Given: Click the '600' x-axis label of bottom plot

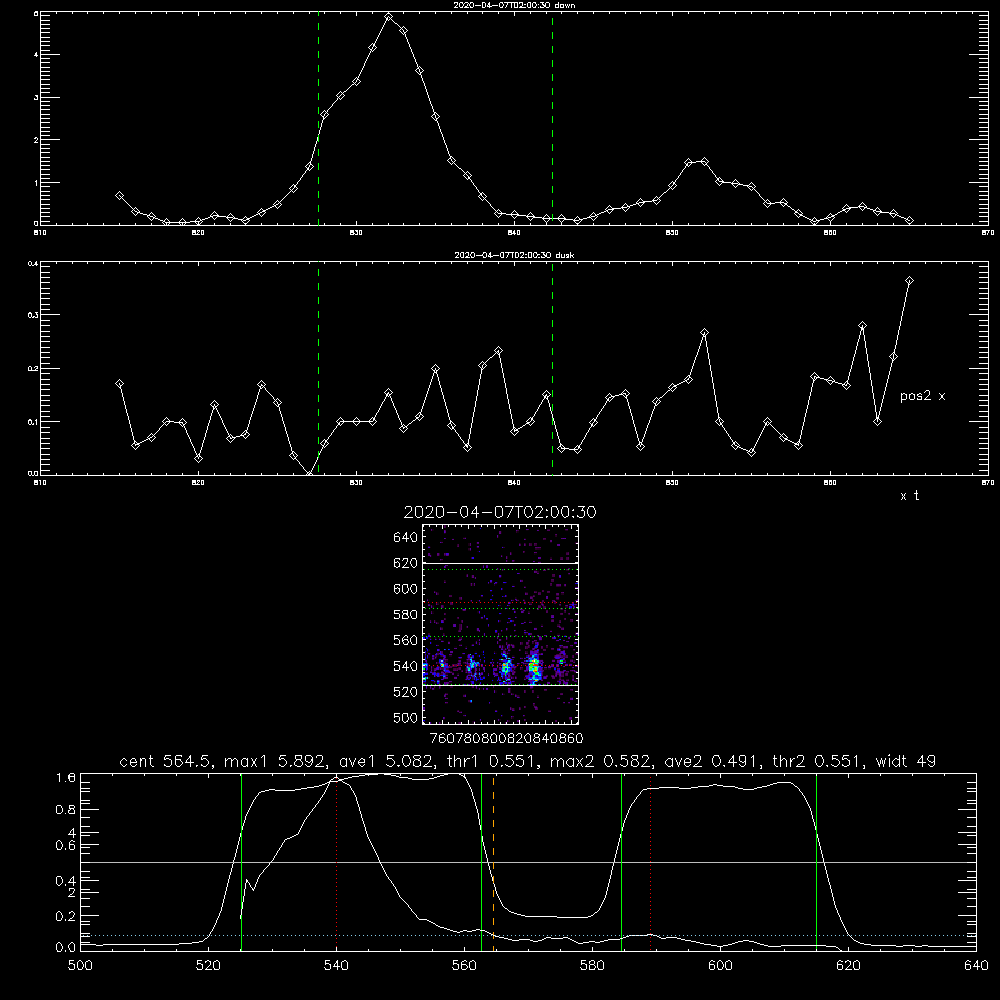Looking at the screenshot, I should pyautogui.click(x=720, y=966).
